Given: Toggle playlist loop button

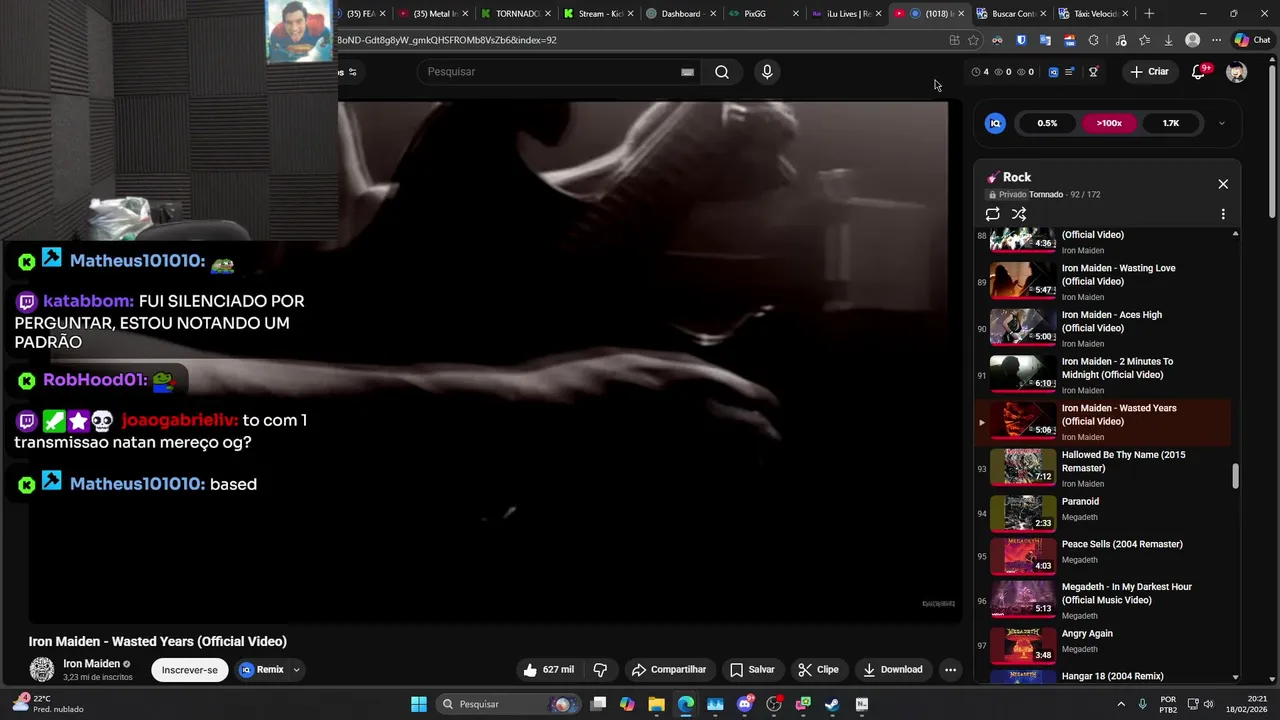Looking at the screenshot, I should point(992,214).
